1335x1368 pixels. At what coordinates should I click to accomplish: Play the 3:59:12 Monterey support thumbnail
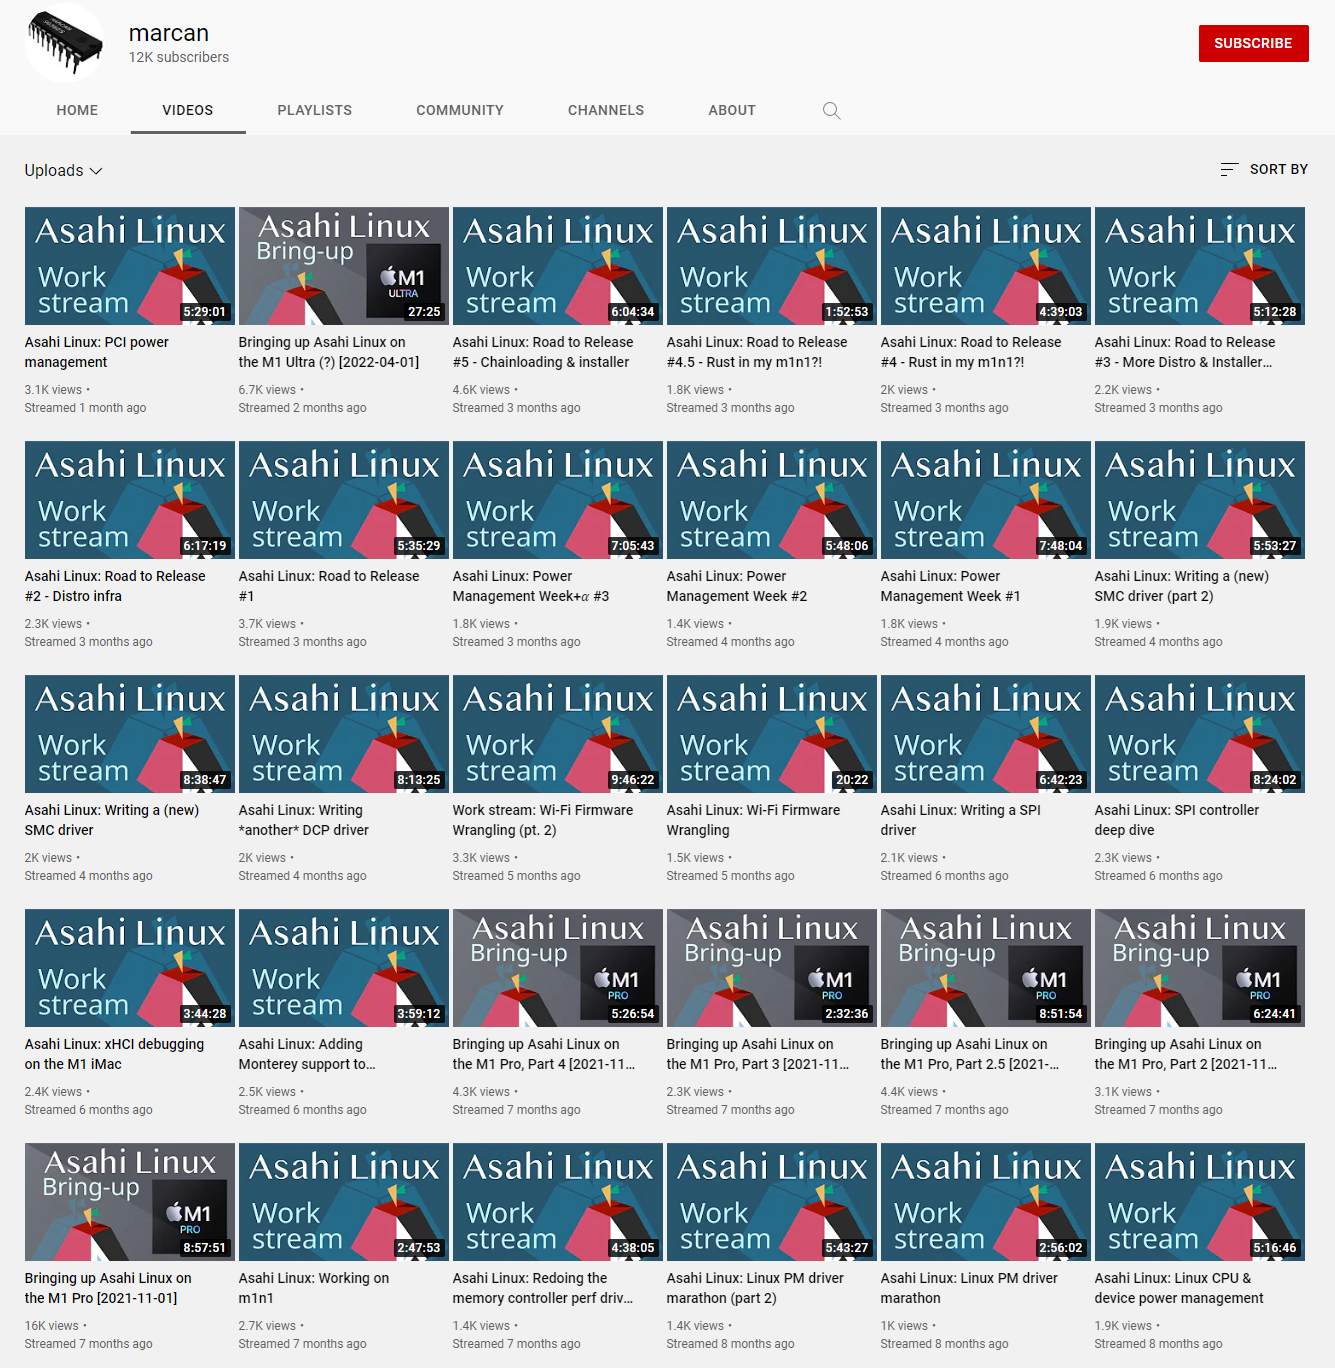pos(344,968)
